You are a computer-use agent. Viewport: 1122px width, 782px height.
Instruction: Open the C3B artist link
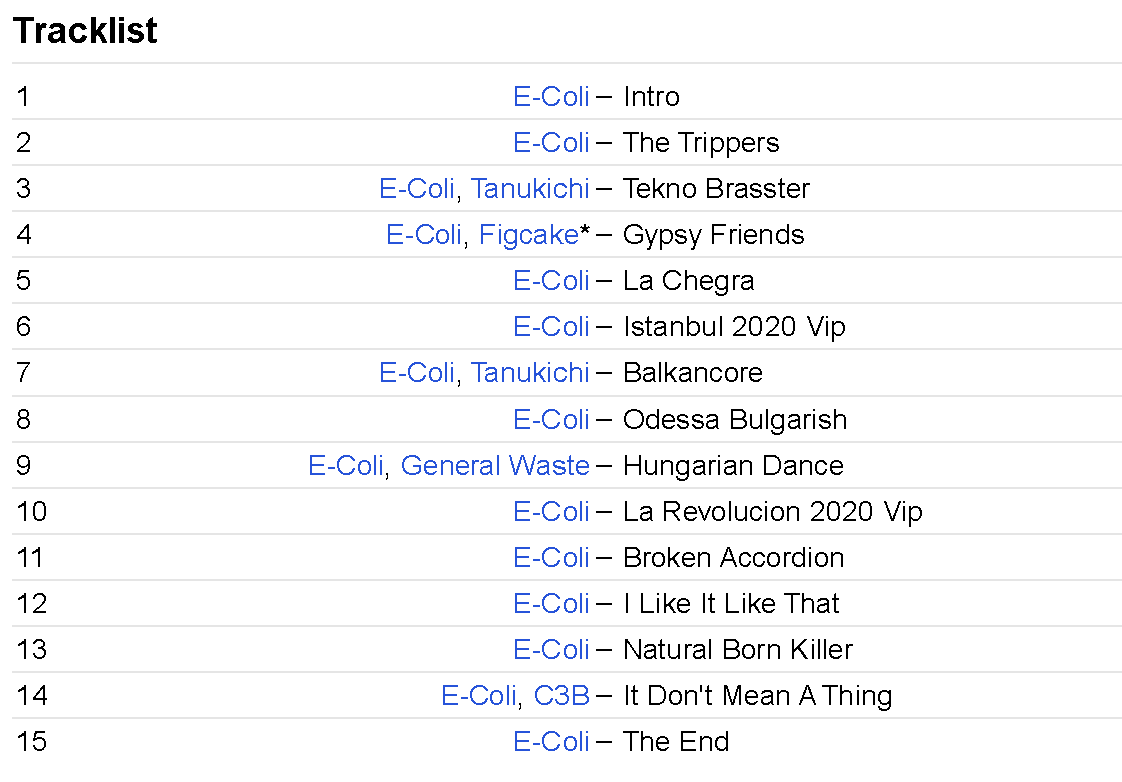(x=562, y=696)
